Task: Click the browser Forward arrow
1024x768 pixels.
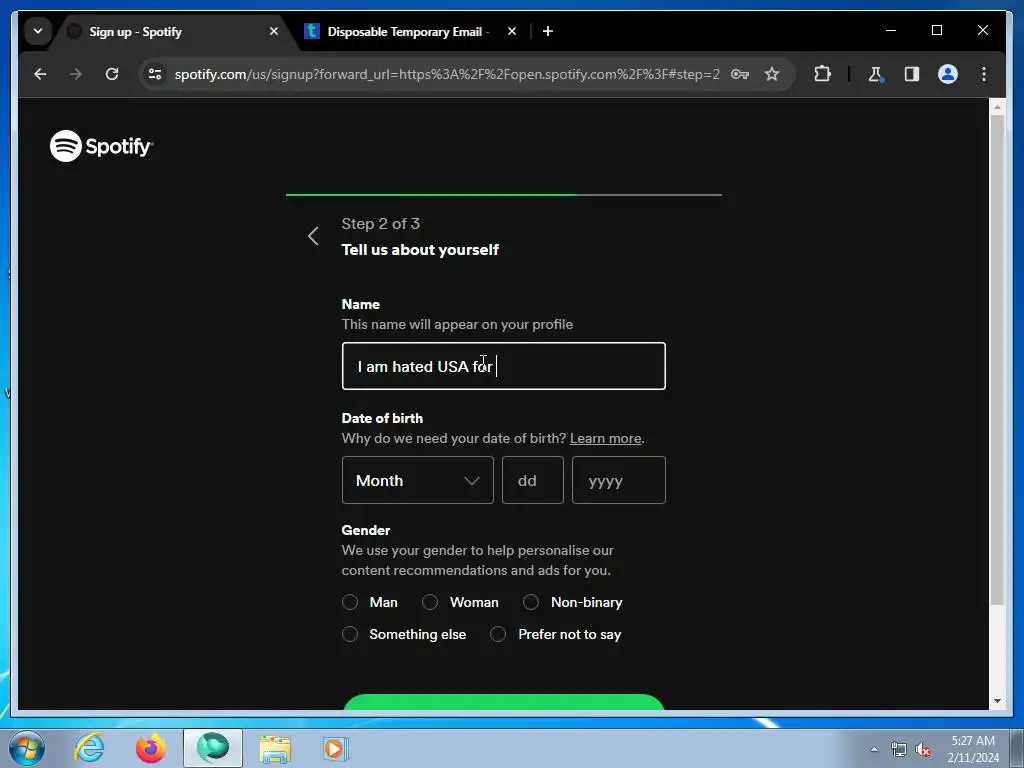Action: click(76, 74)
